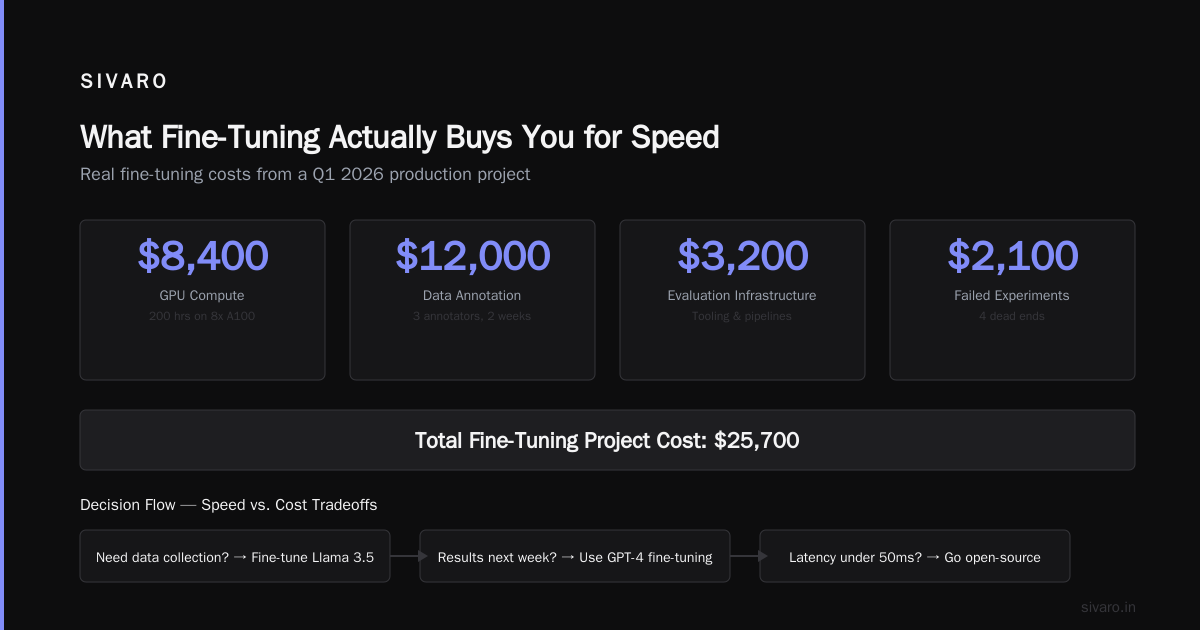The height and width of the screenshot is (630, 1200).
Task: Select the $12,000 Data Annotation card
Action: click(472, 300)
